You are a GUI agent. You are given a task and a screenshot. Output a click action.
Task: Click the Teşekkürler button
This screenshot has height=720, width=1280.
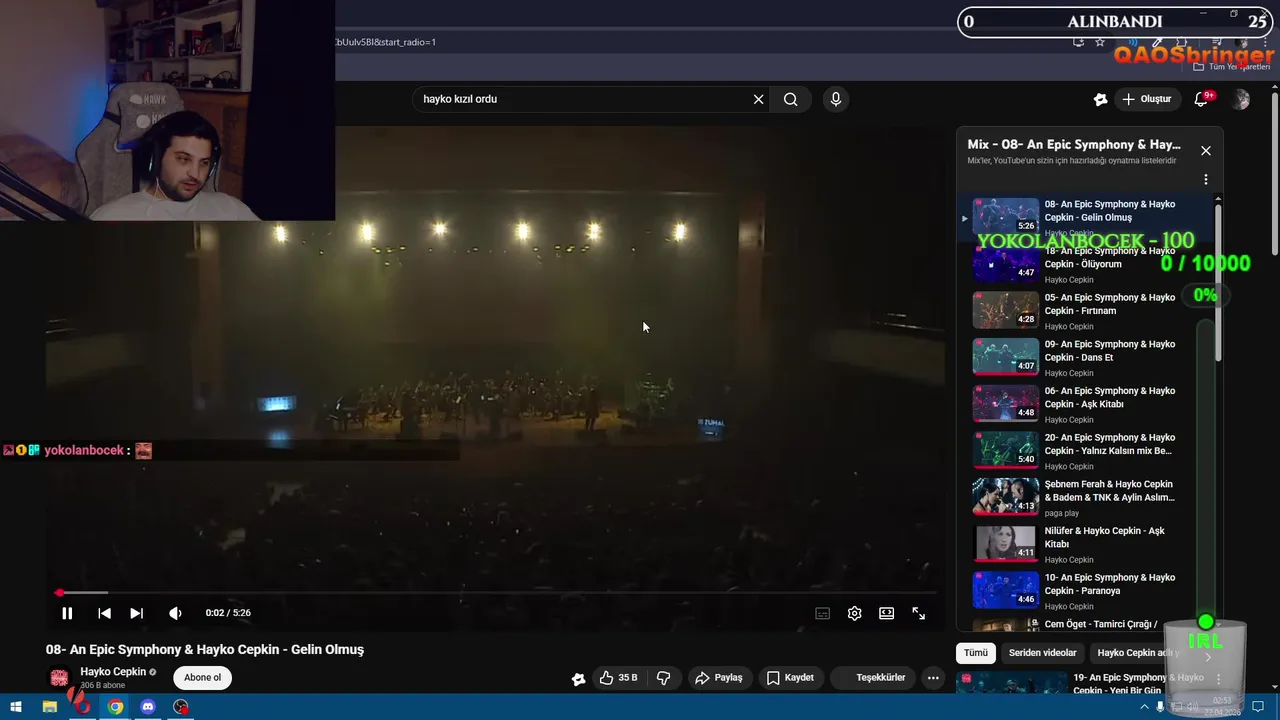pyautogui.click(x=872, y=678)
